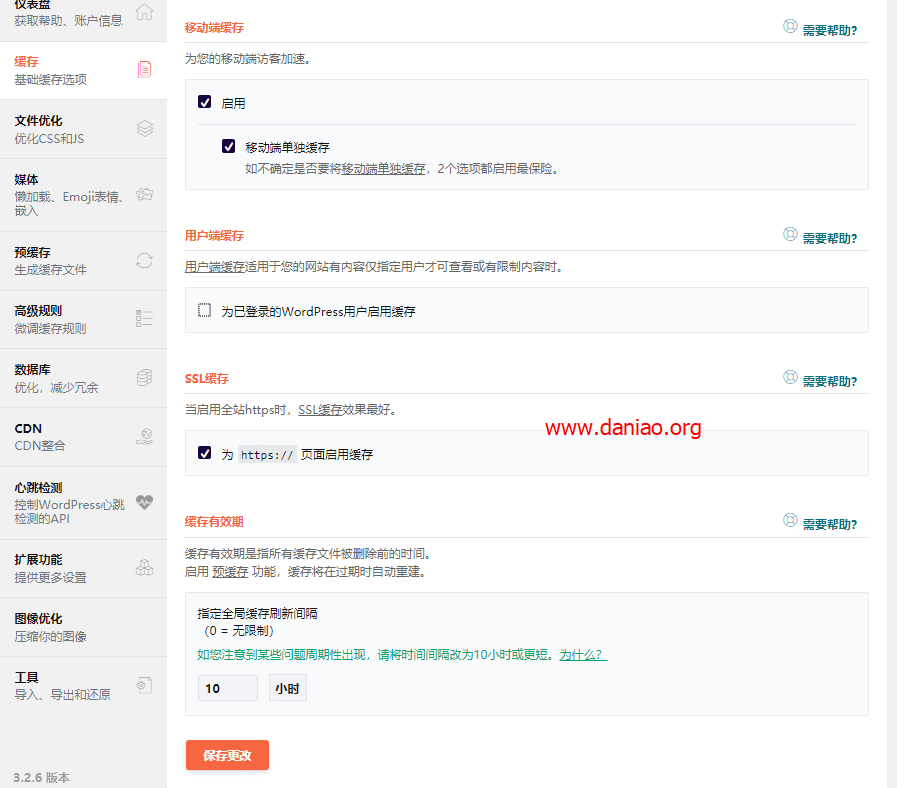897x788 pixels.
Task: Open 心跳检测 tab
Action: [84, 503]
